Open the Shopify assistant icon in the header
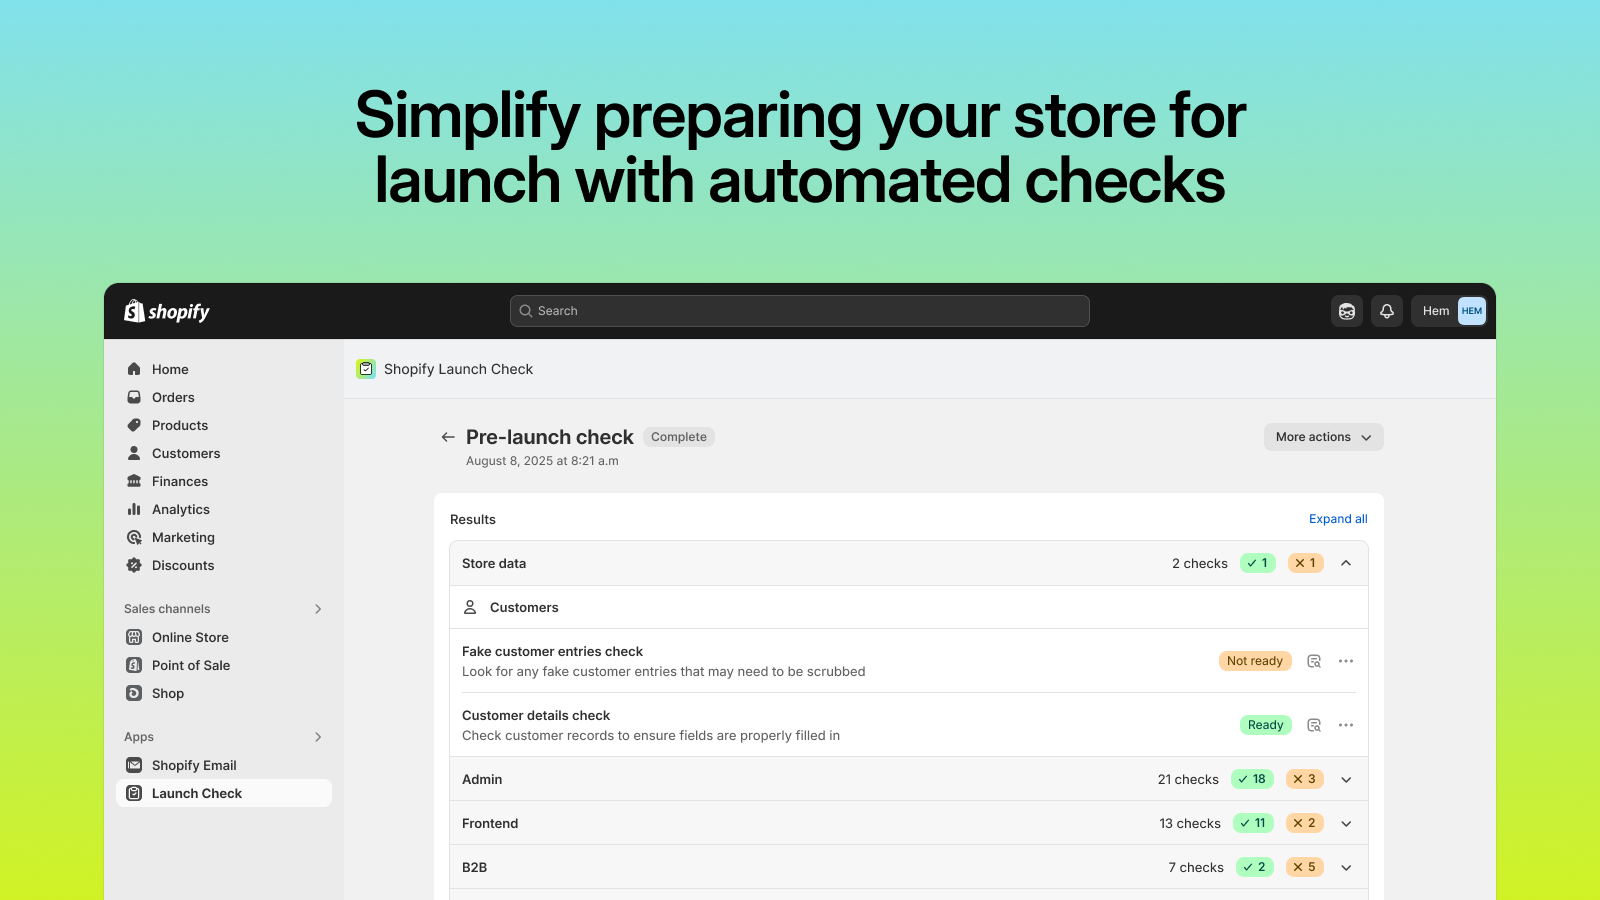Viewport: 1600px width, 900px height. pos(1347,311)
